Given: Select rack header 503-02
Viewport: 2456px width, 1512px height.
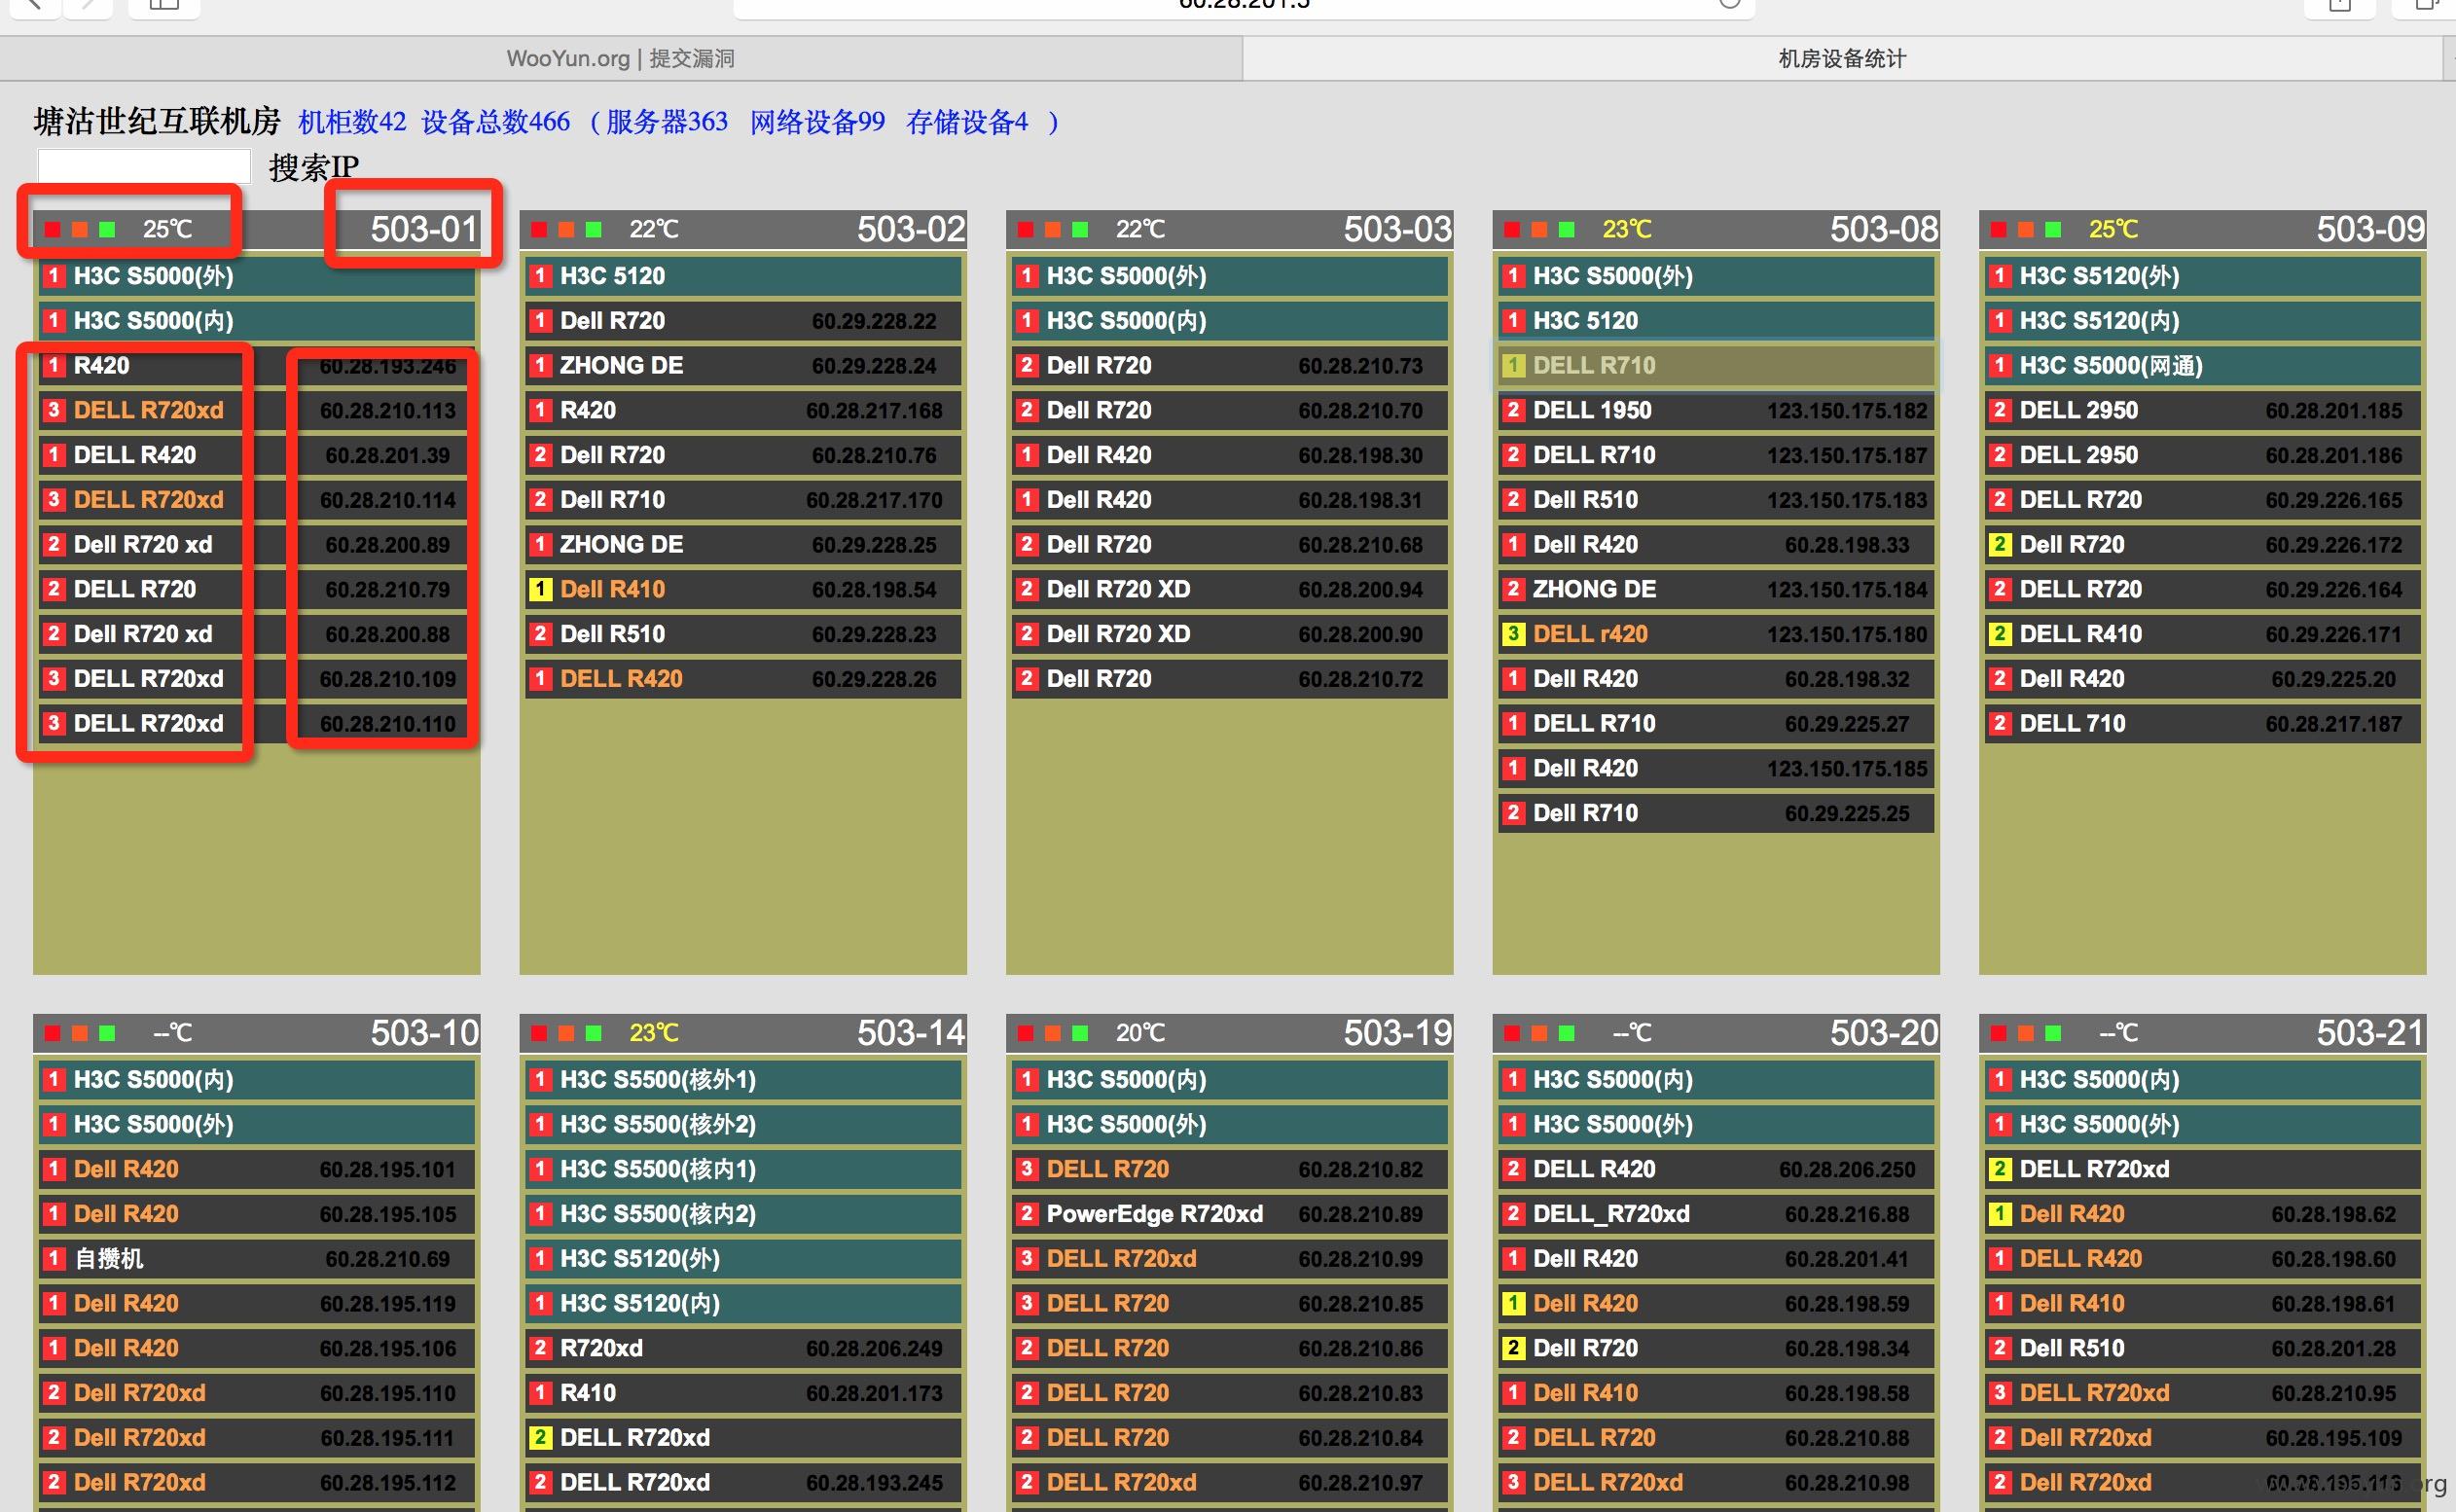Looking at the screenshot, I should tap(743, 230).
